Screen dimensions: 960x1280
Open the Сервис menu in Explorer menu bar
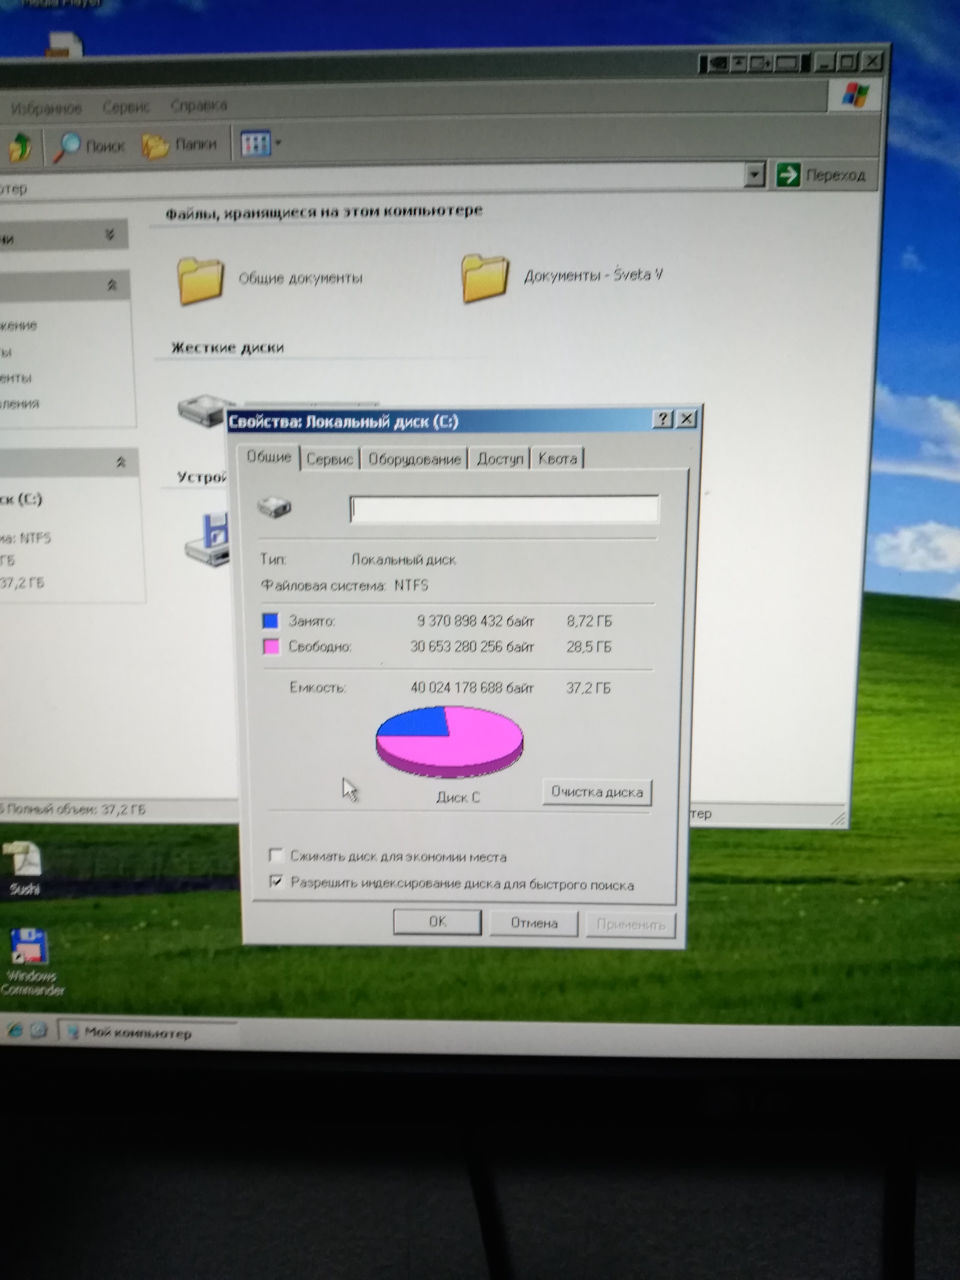126,106
